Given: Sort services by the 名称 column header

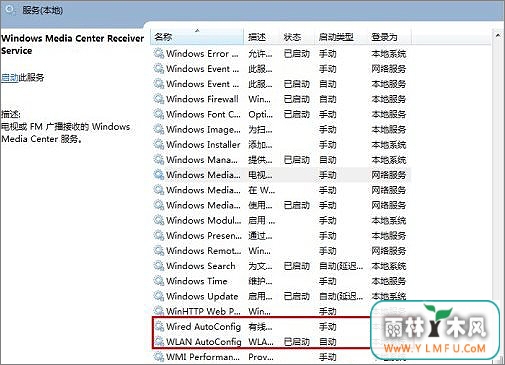Looking at the screenshot, I should [197, 37].
